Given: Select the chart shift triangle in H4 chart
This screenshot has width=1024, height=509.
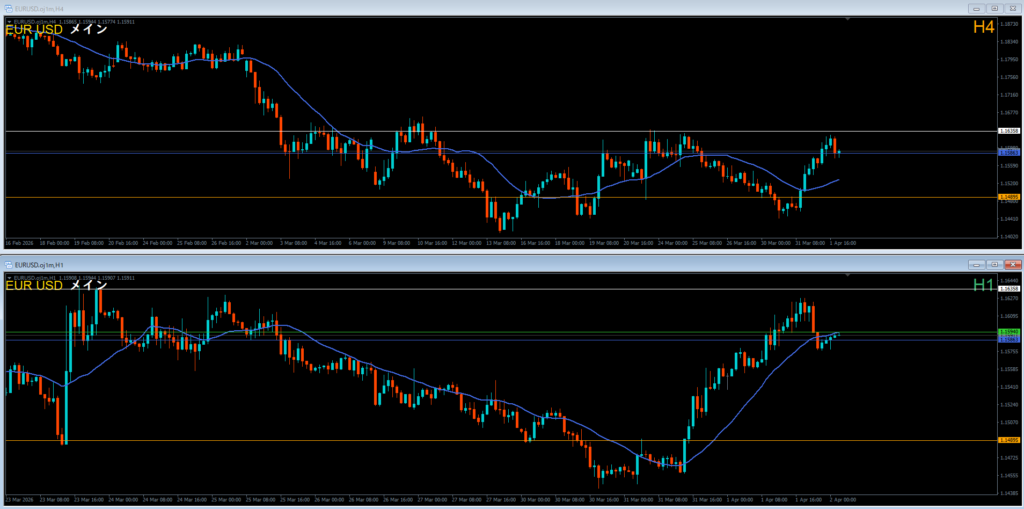Looking at the screenshot, I should tap(848, 20).
